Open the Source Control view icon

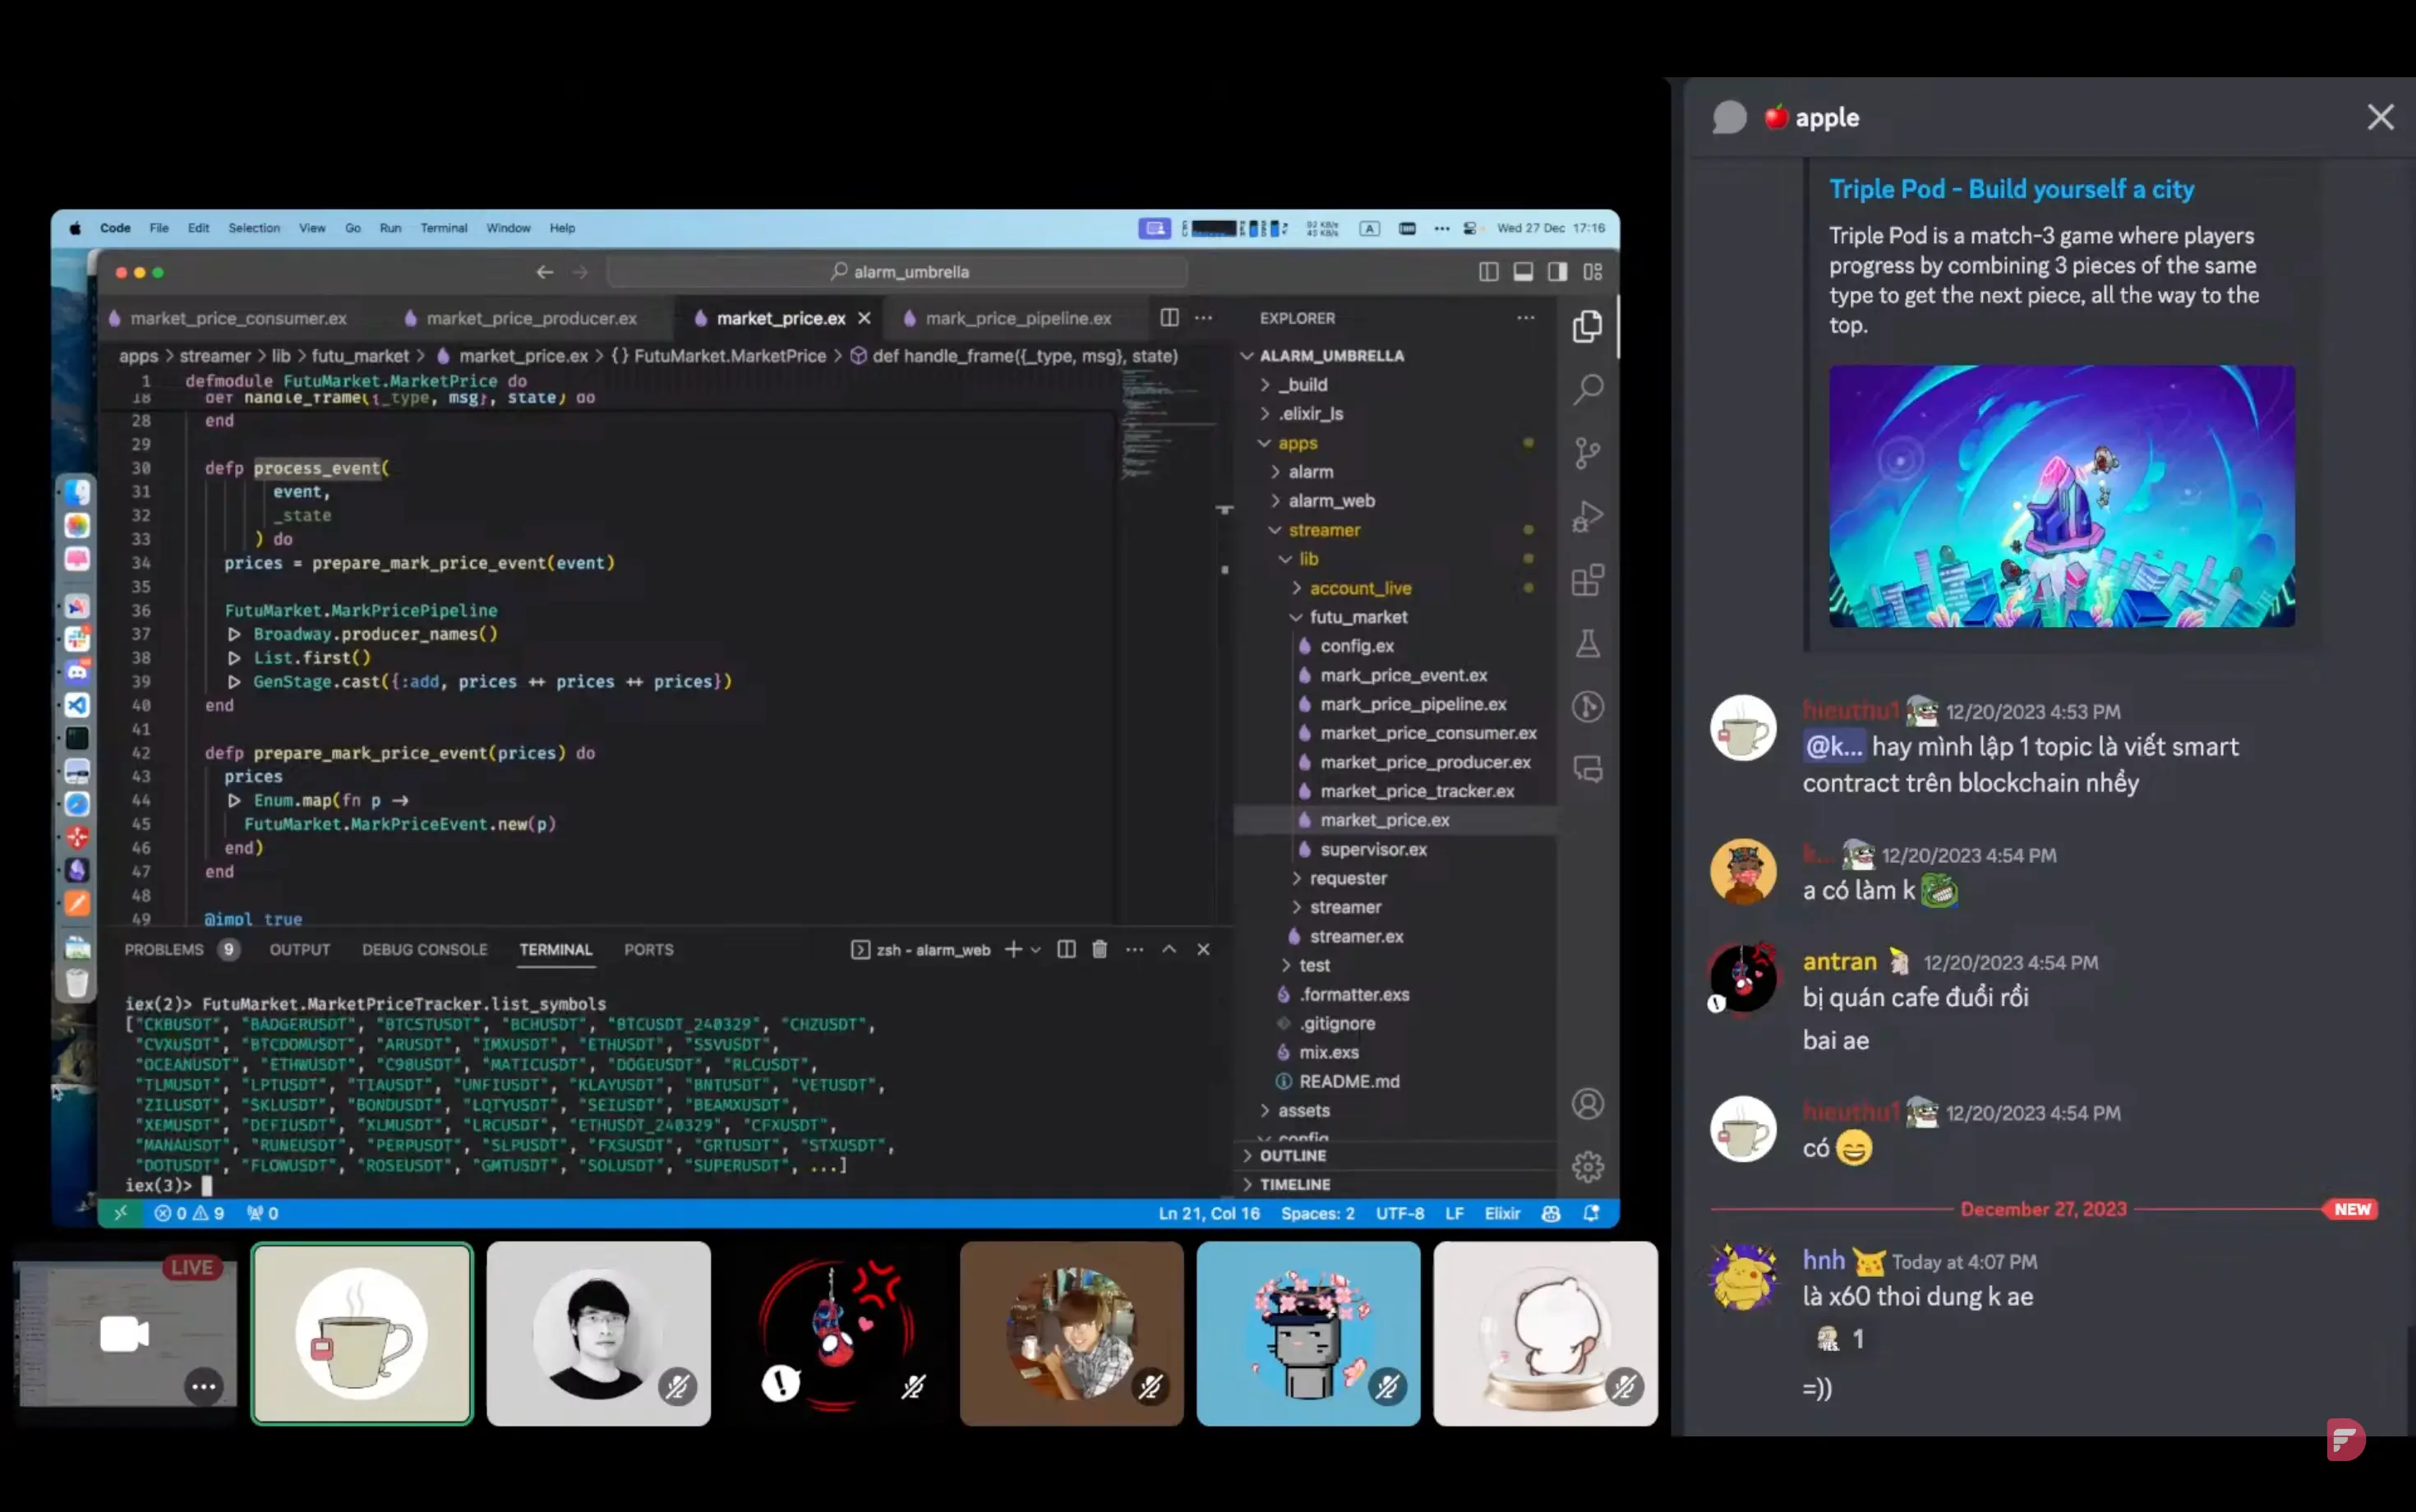[1587, 453]
